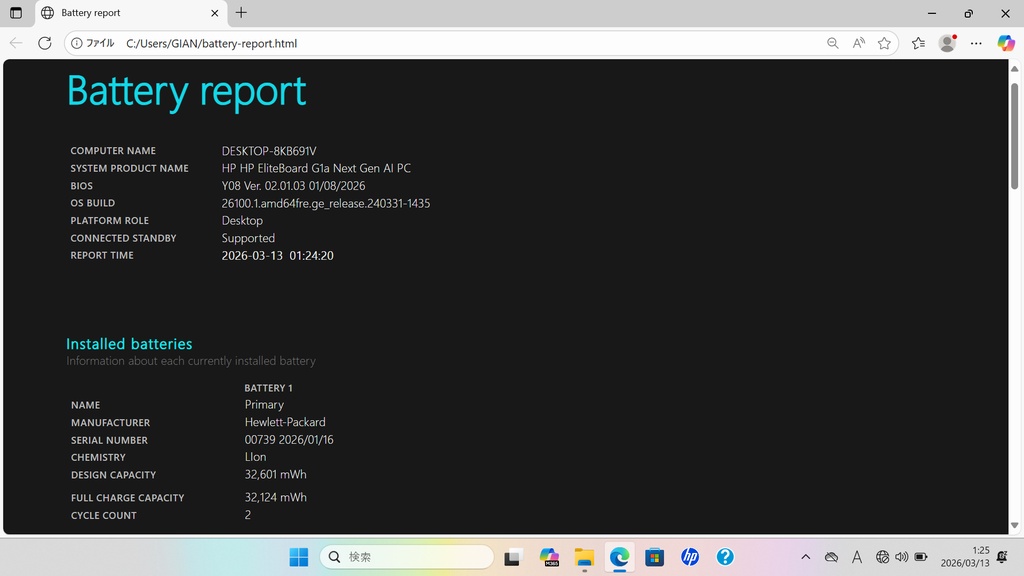Select the Battery report tab
Screen dimensions: 1024x576
(120, 13)
